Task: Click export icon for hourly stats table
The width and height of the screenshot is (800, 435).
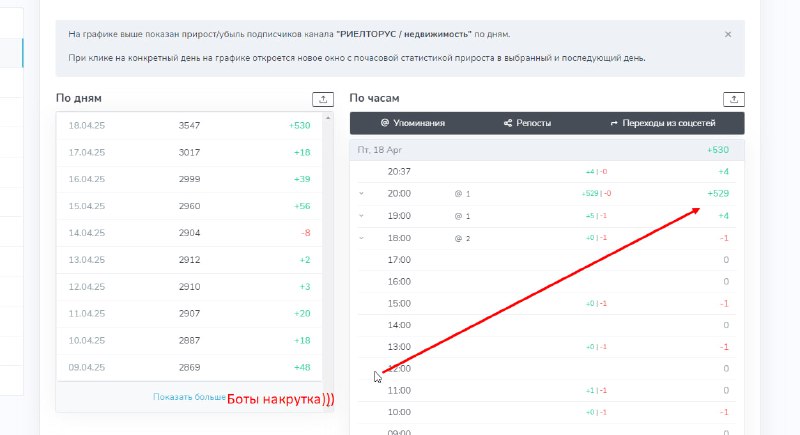Action: pyautogui.click(x=734, y=99)
